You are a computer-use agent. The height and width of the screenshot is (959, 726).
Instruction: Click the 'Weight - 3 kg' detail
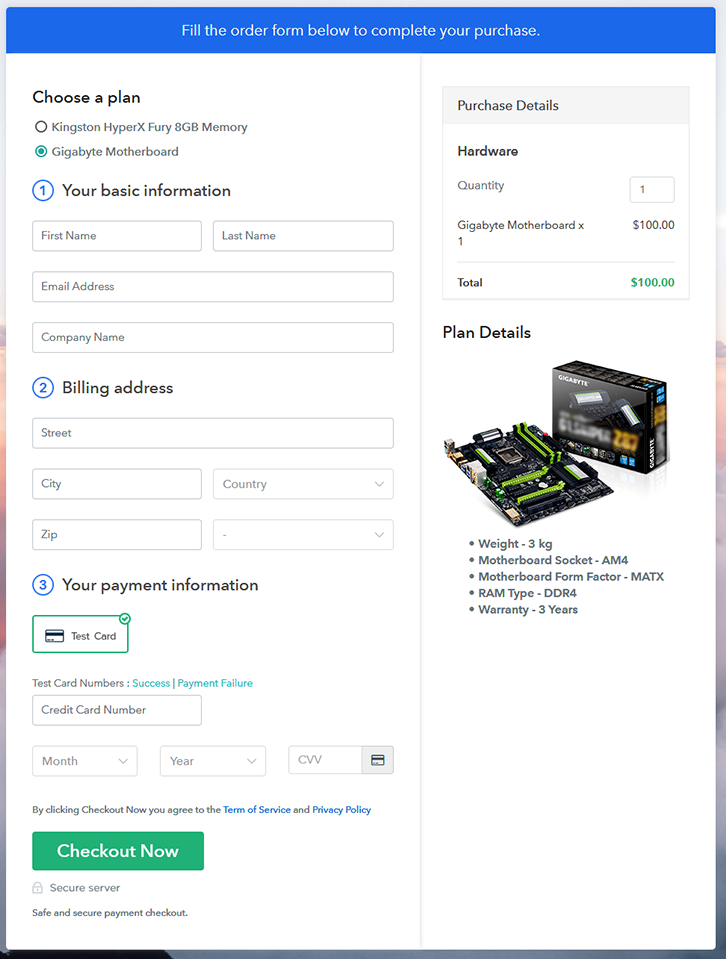click(x=515, y=544)
